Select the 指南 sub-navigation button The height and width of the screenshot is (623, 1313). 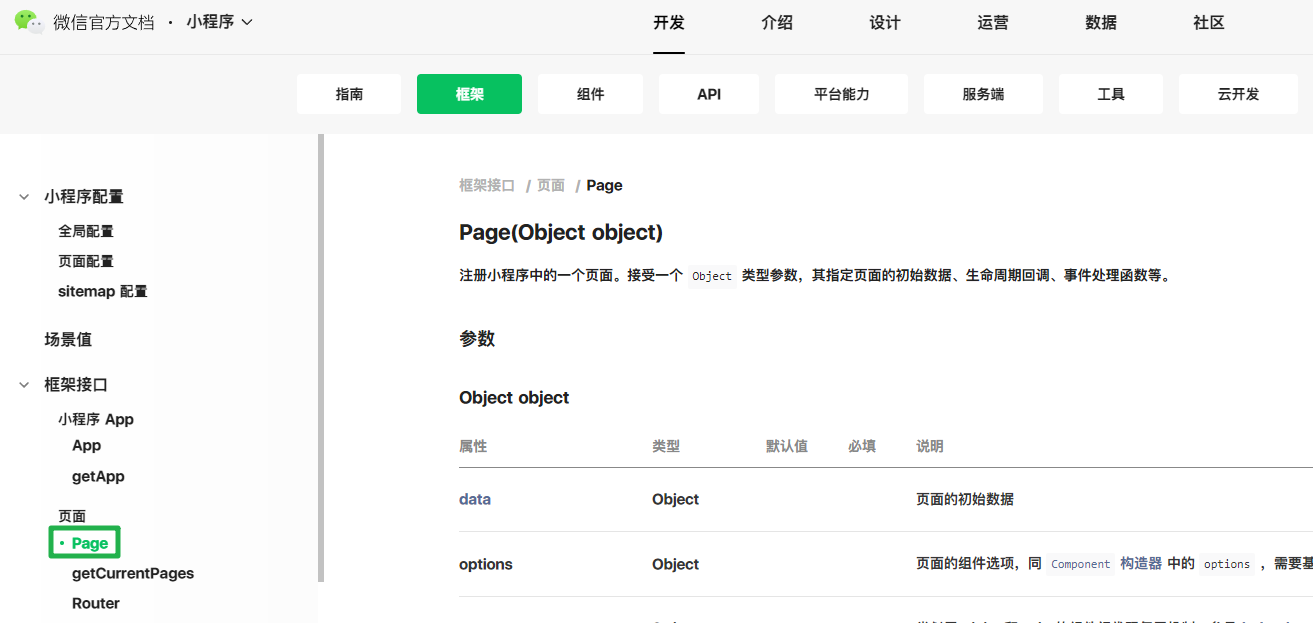pyautogui.click(x=349, y=94)
